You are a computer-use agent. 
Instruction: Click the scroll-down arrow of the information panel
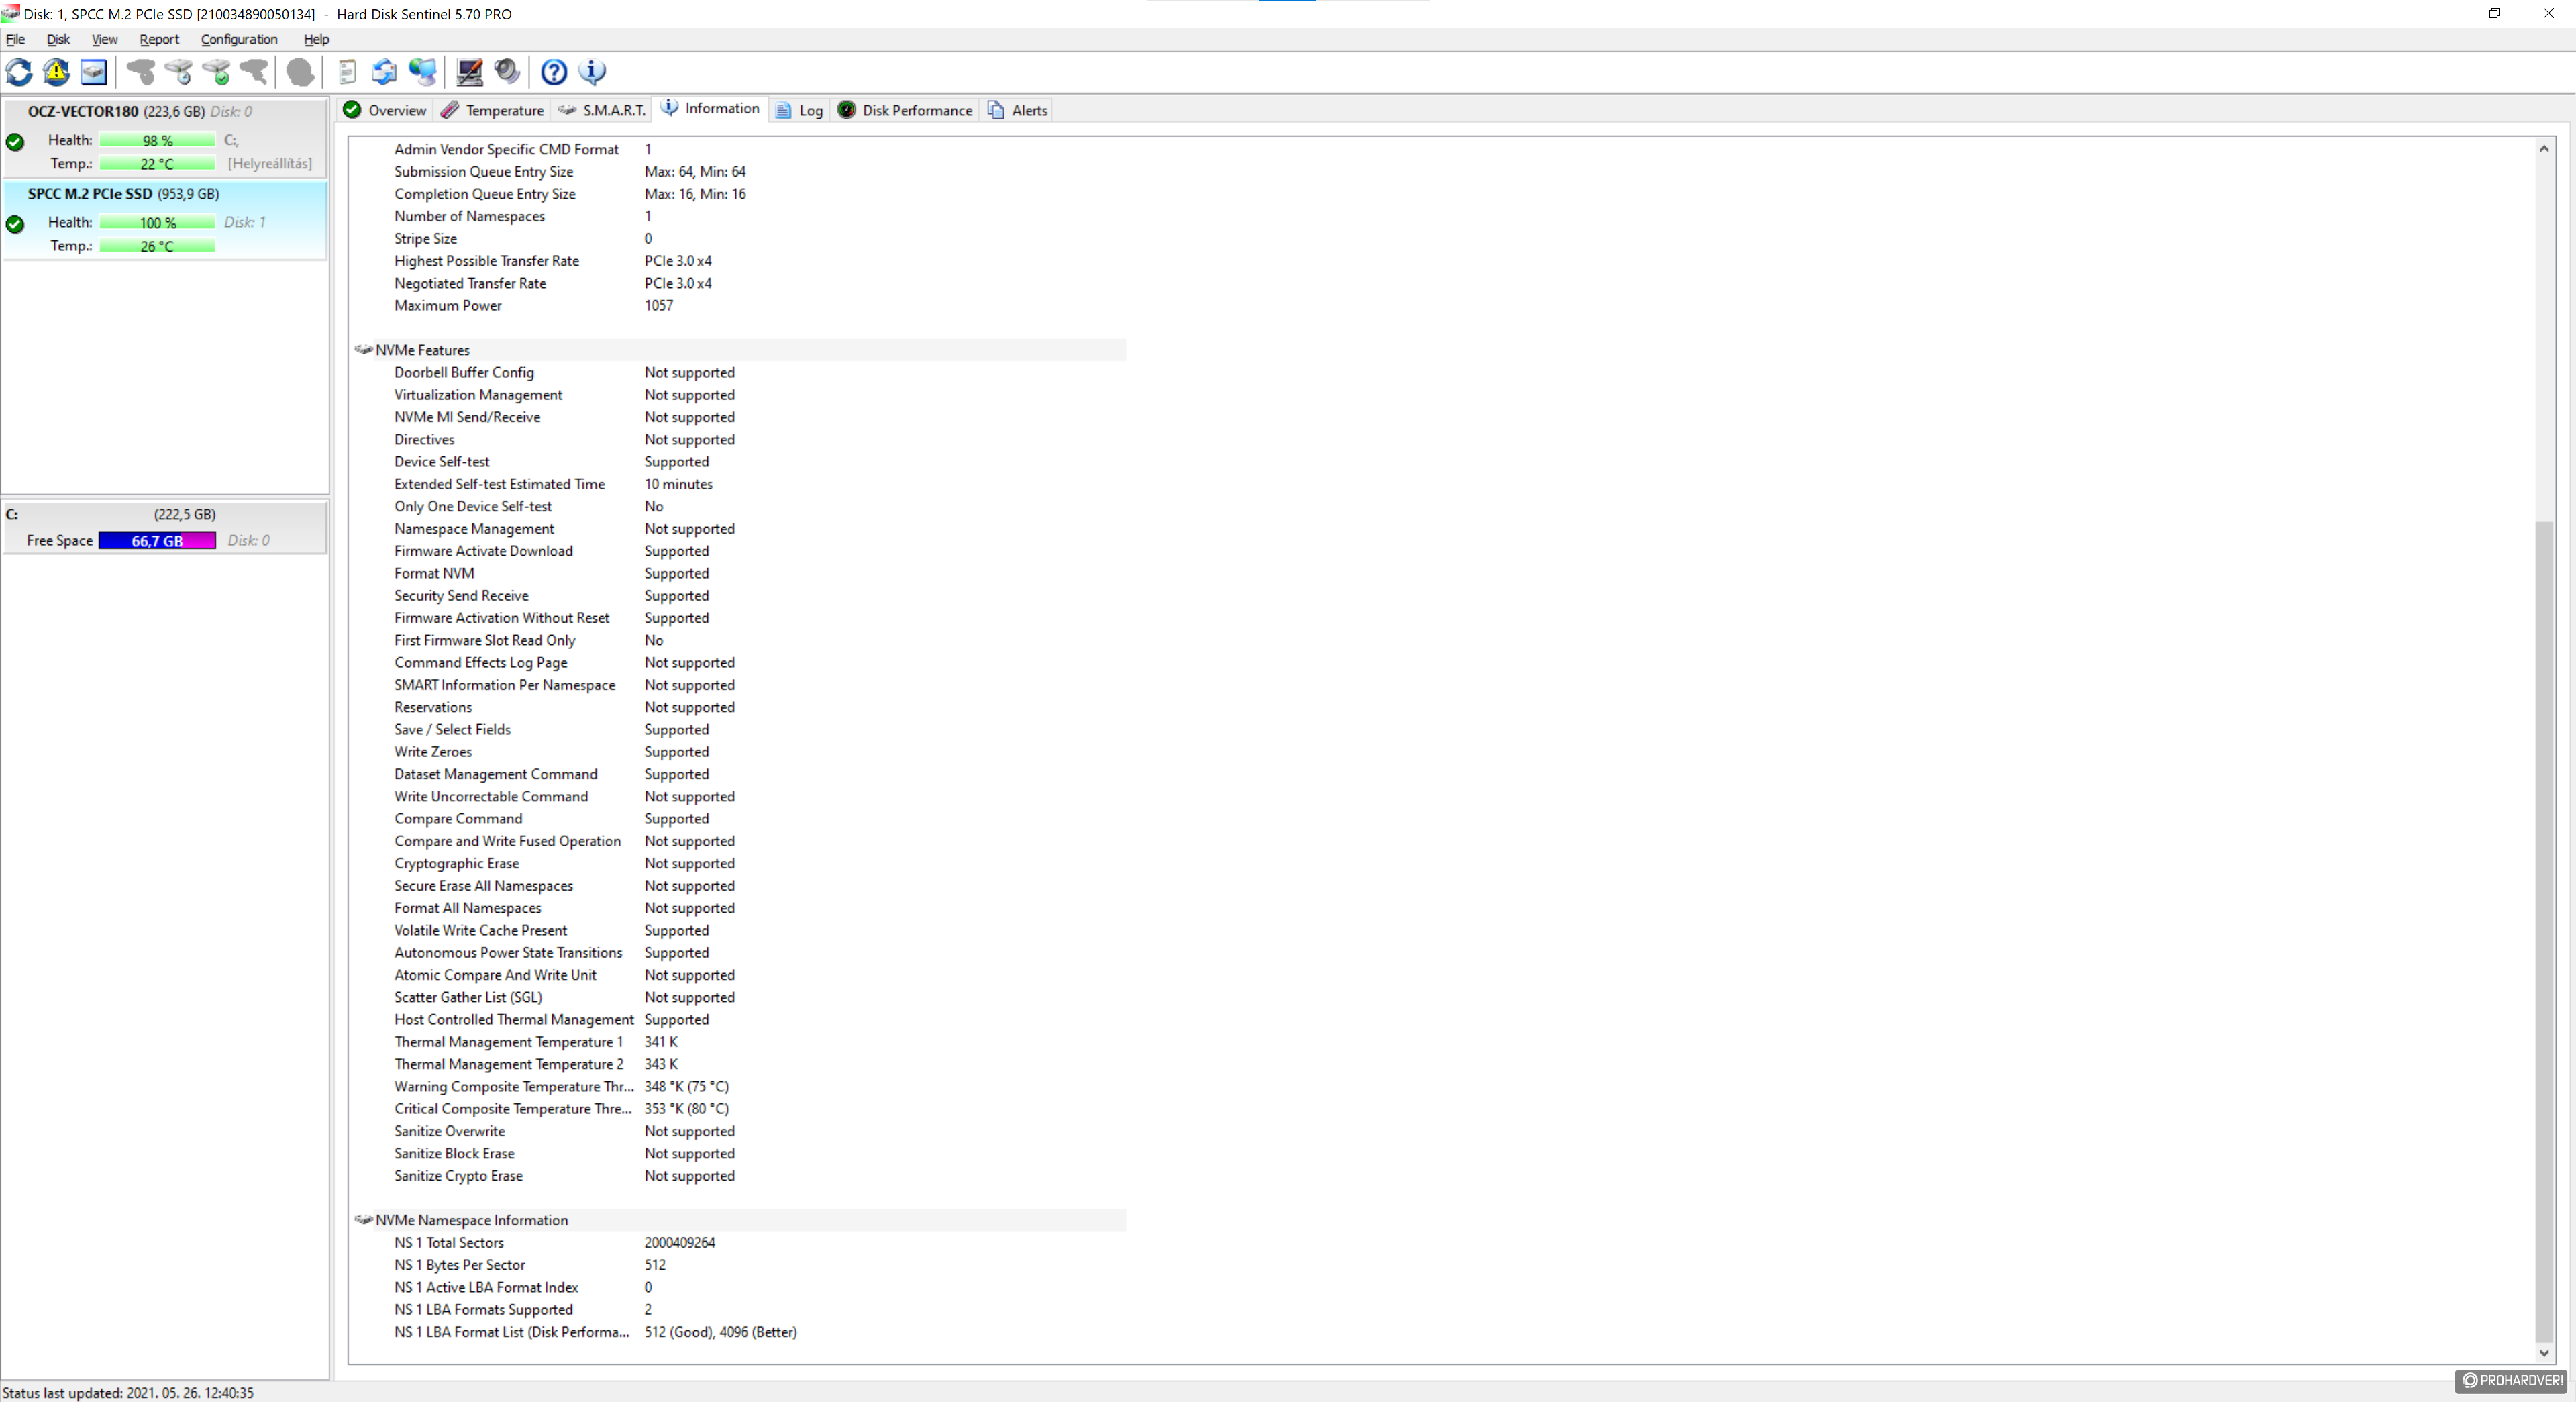(2544, 1353)
